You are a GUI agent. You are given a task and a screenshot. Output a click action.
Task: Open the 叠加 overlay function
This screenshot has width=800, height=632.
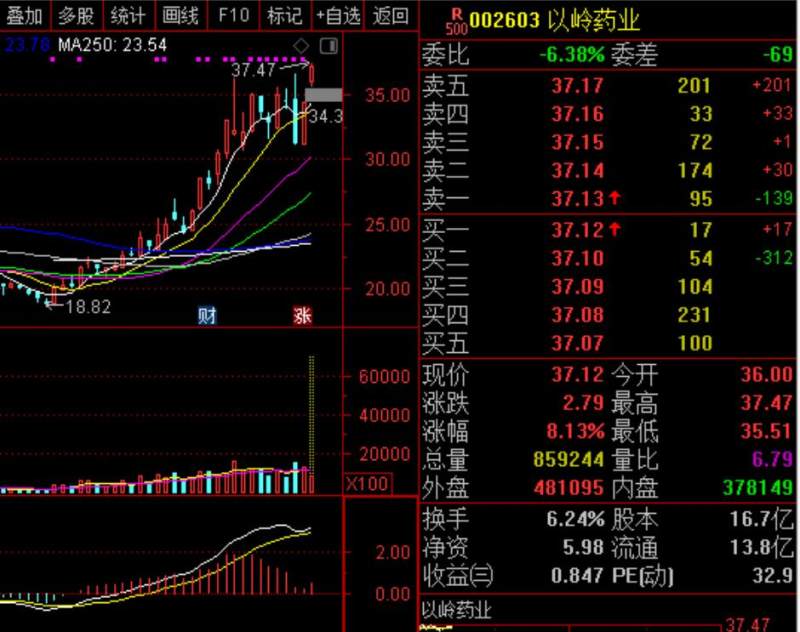[24, 16]
